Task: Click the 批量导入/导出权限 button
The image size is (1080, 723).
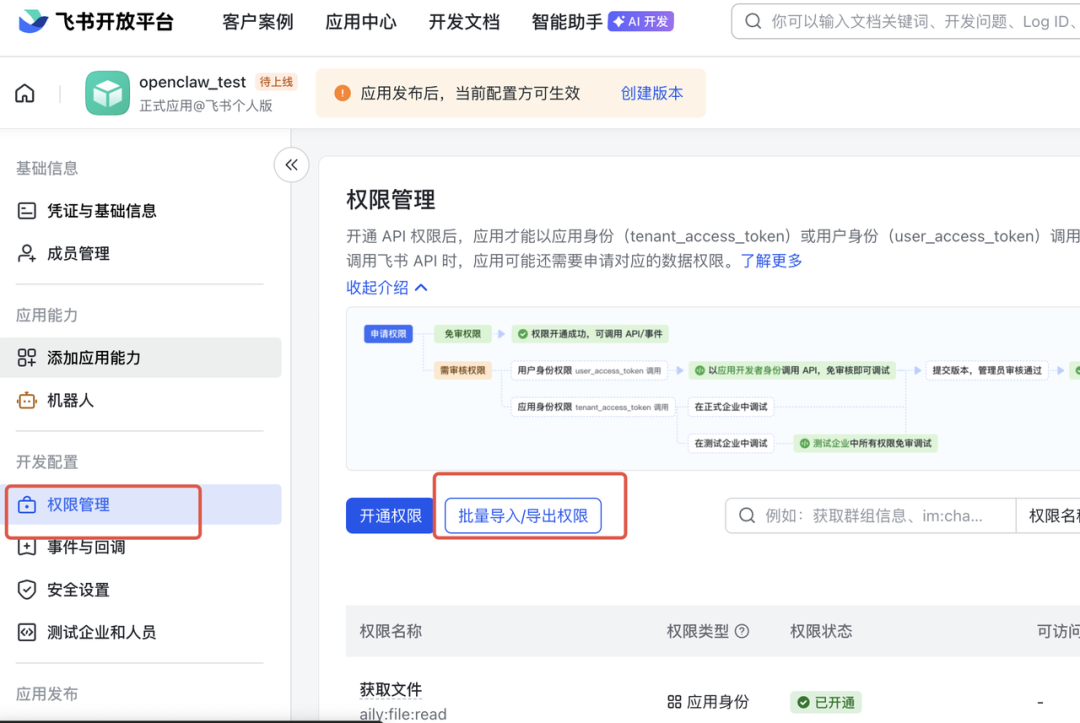Action: coord(523,516)
